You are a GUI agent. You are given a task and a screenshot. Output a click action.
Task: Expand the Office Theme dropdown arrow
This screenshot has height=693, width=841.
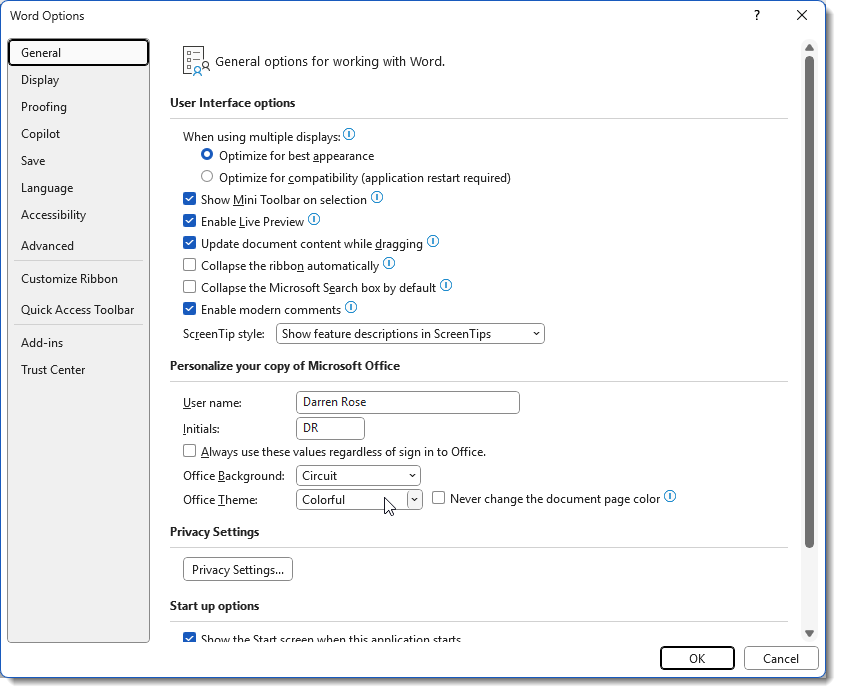tap(415, 499)
